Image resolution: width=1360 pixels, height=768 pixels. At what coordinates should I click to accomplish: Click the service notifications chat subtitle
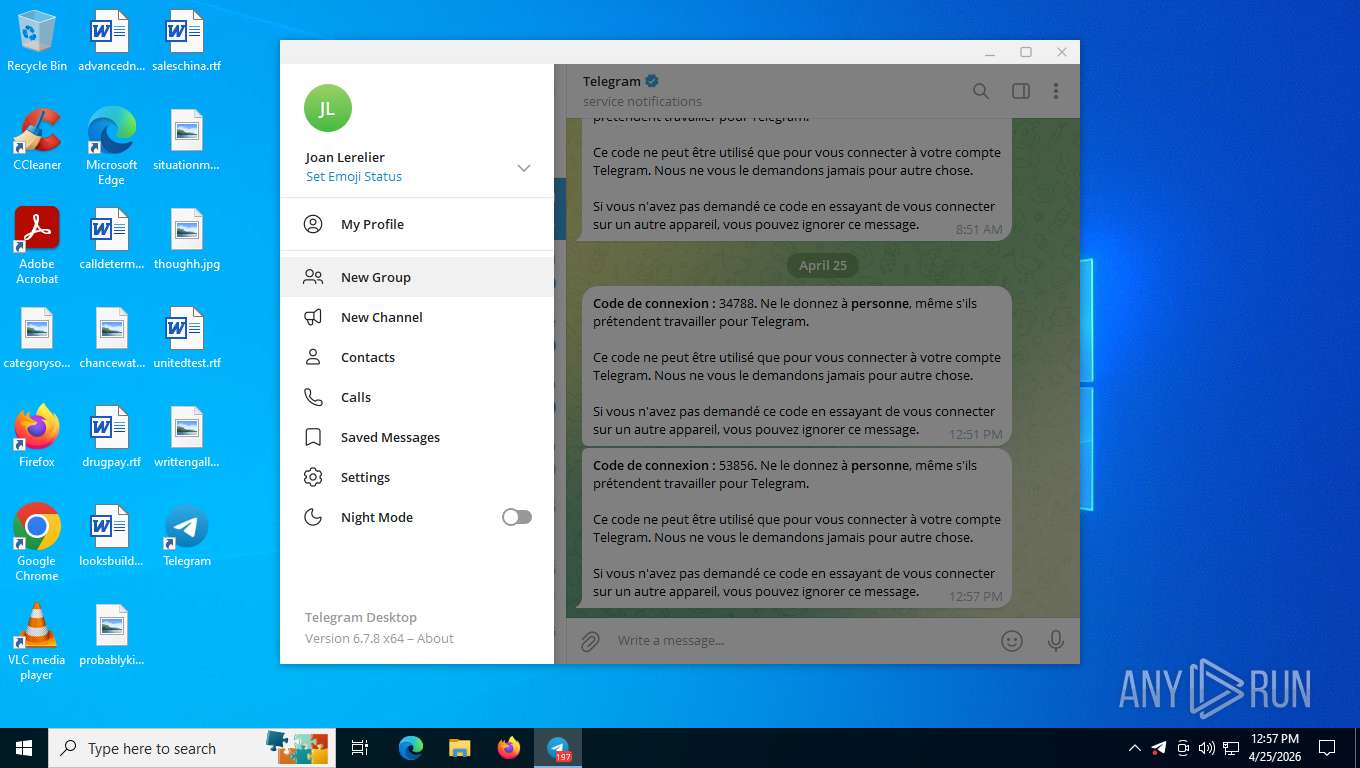pyautogui.click(x=642, y=101)
